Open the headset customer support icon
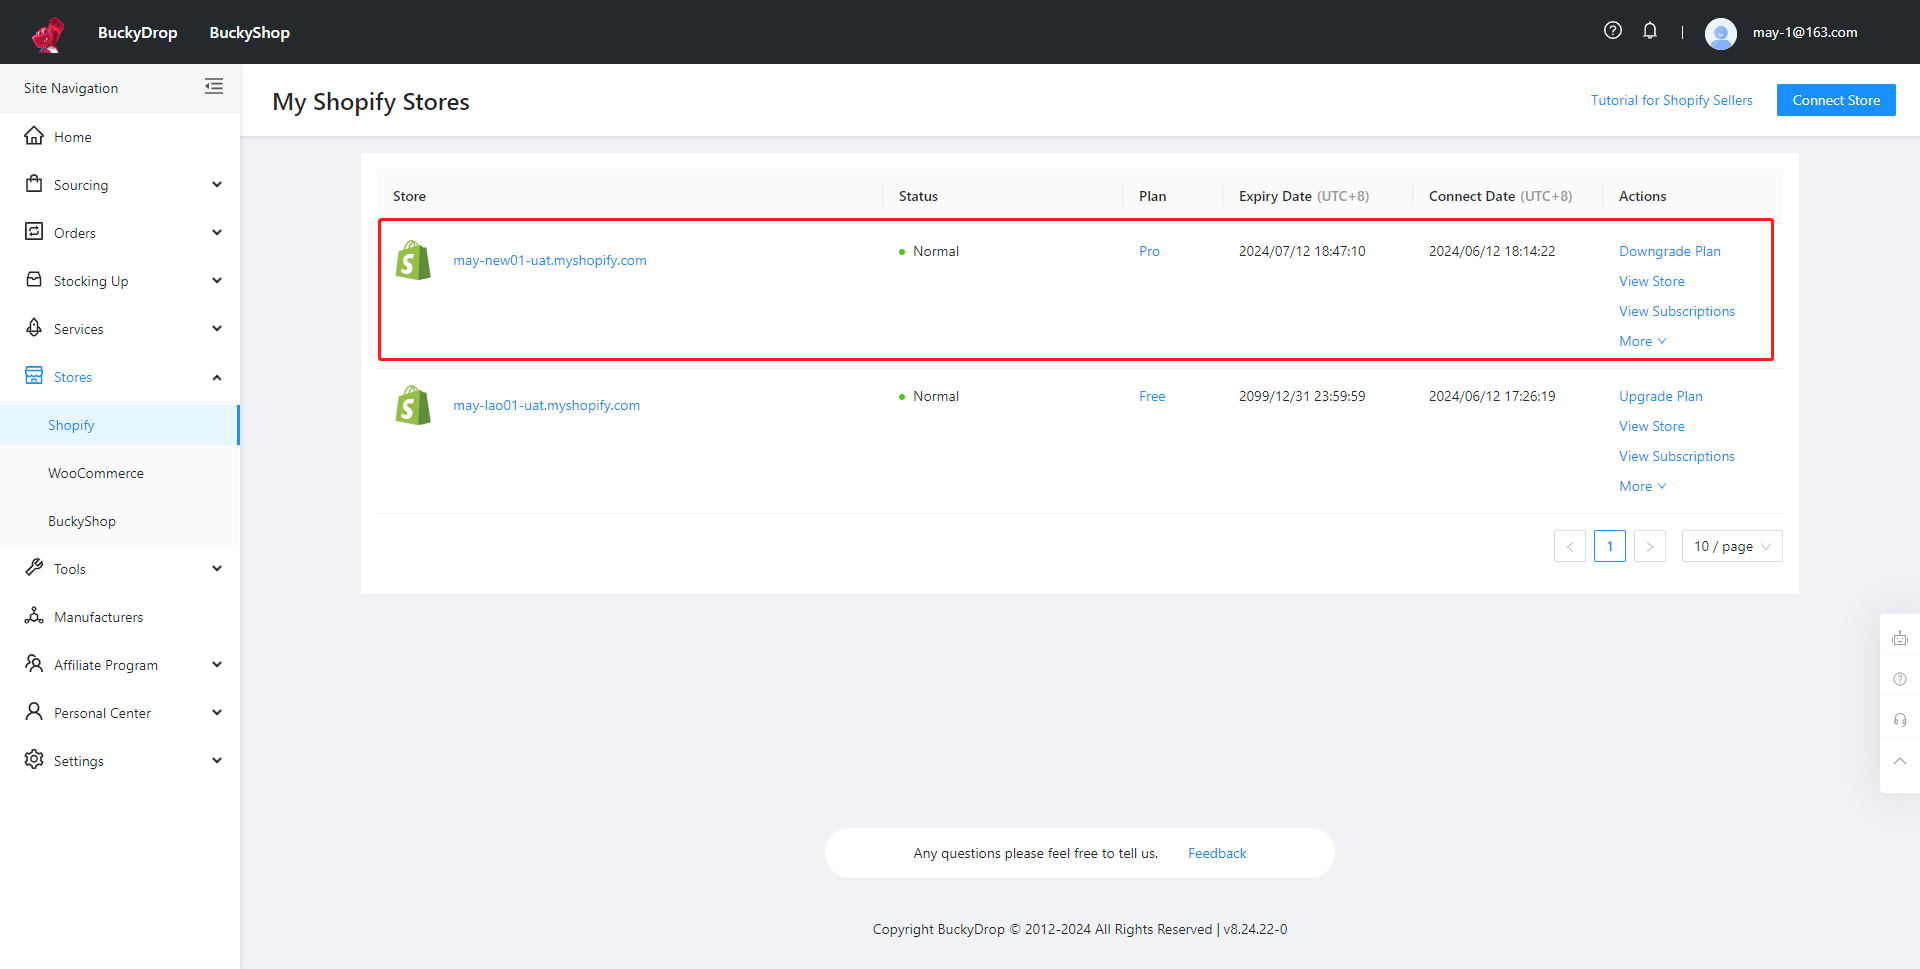Image resolution: width=1920 pixels, height=969 pixels. [x=1900, y=720]
